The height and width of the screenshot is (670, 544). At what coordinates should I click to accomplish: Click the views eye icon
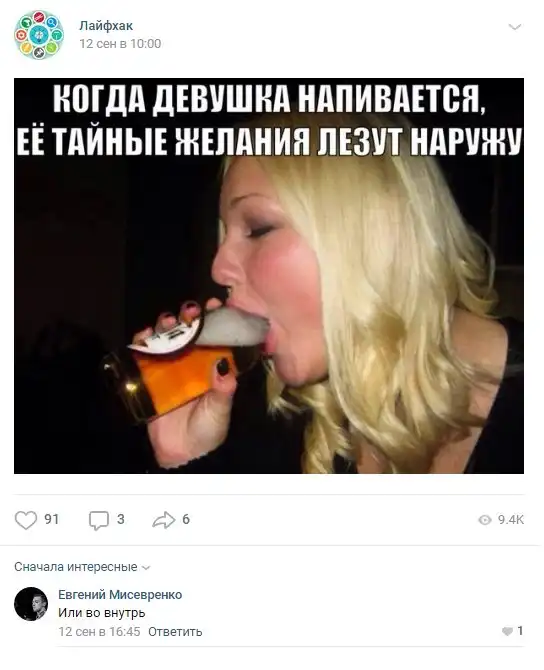click(x=485, y=520)
